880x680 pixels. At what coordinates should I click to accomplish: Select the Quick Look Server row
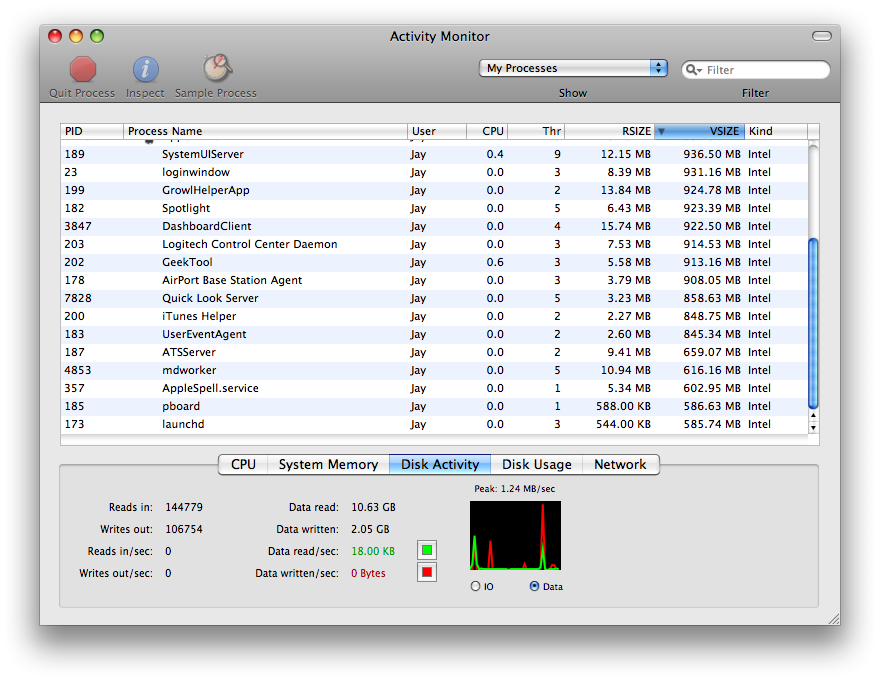coord(434,298)
